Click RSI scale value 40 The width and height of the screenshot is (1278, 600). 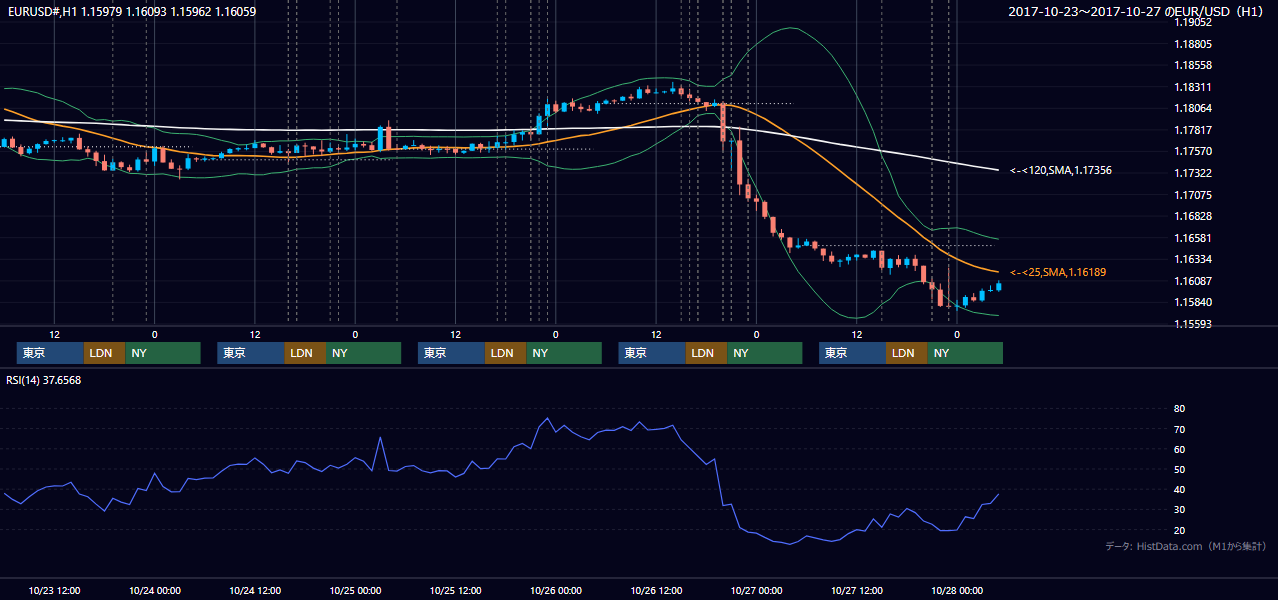coord(1180,490)
